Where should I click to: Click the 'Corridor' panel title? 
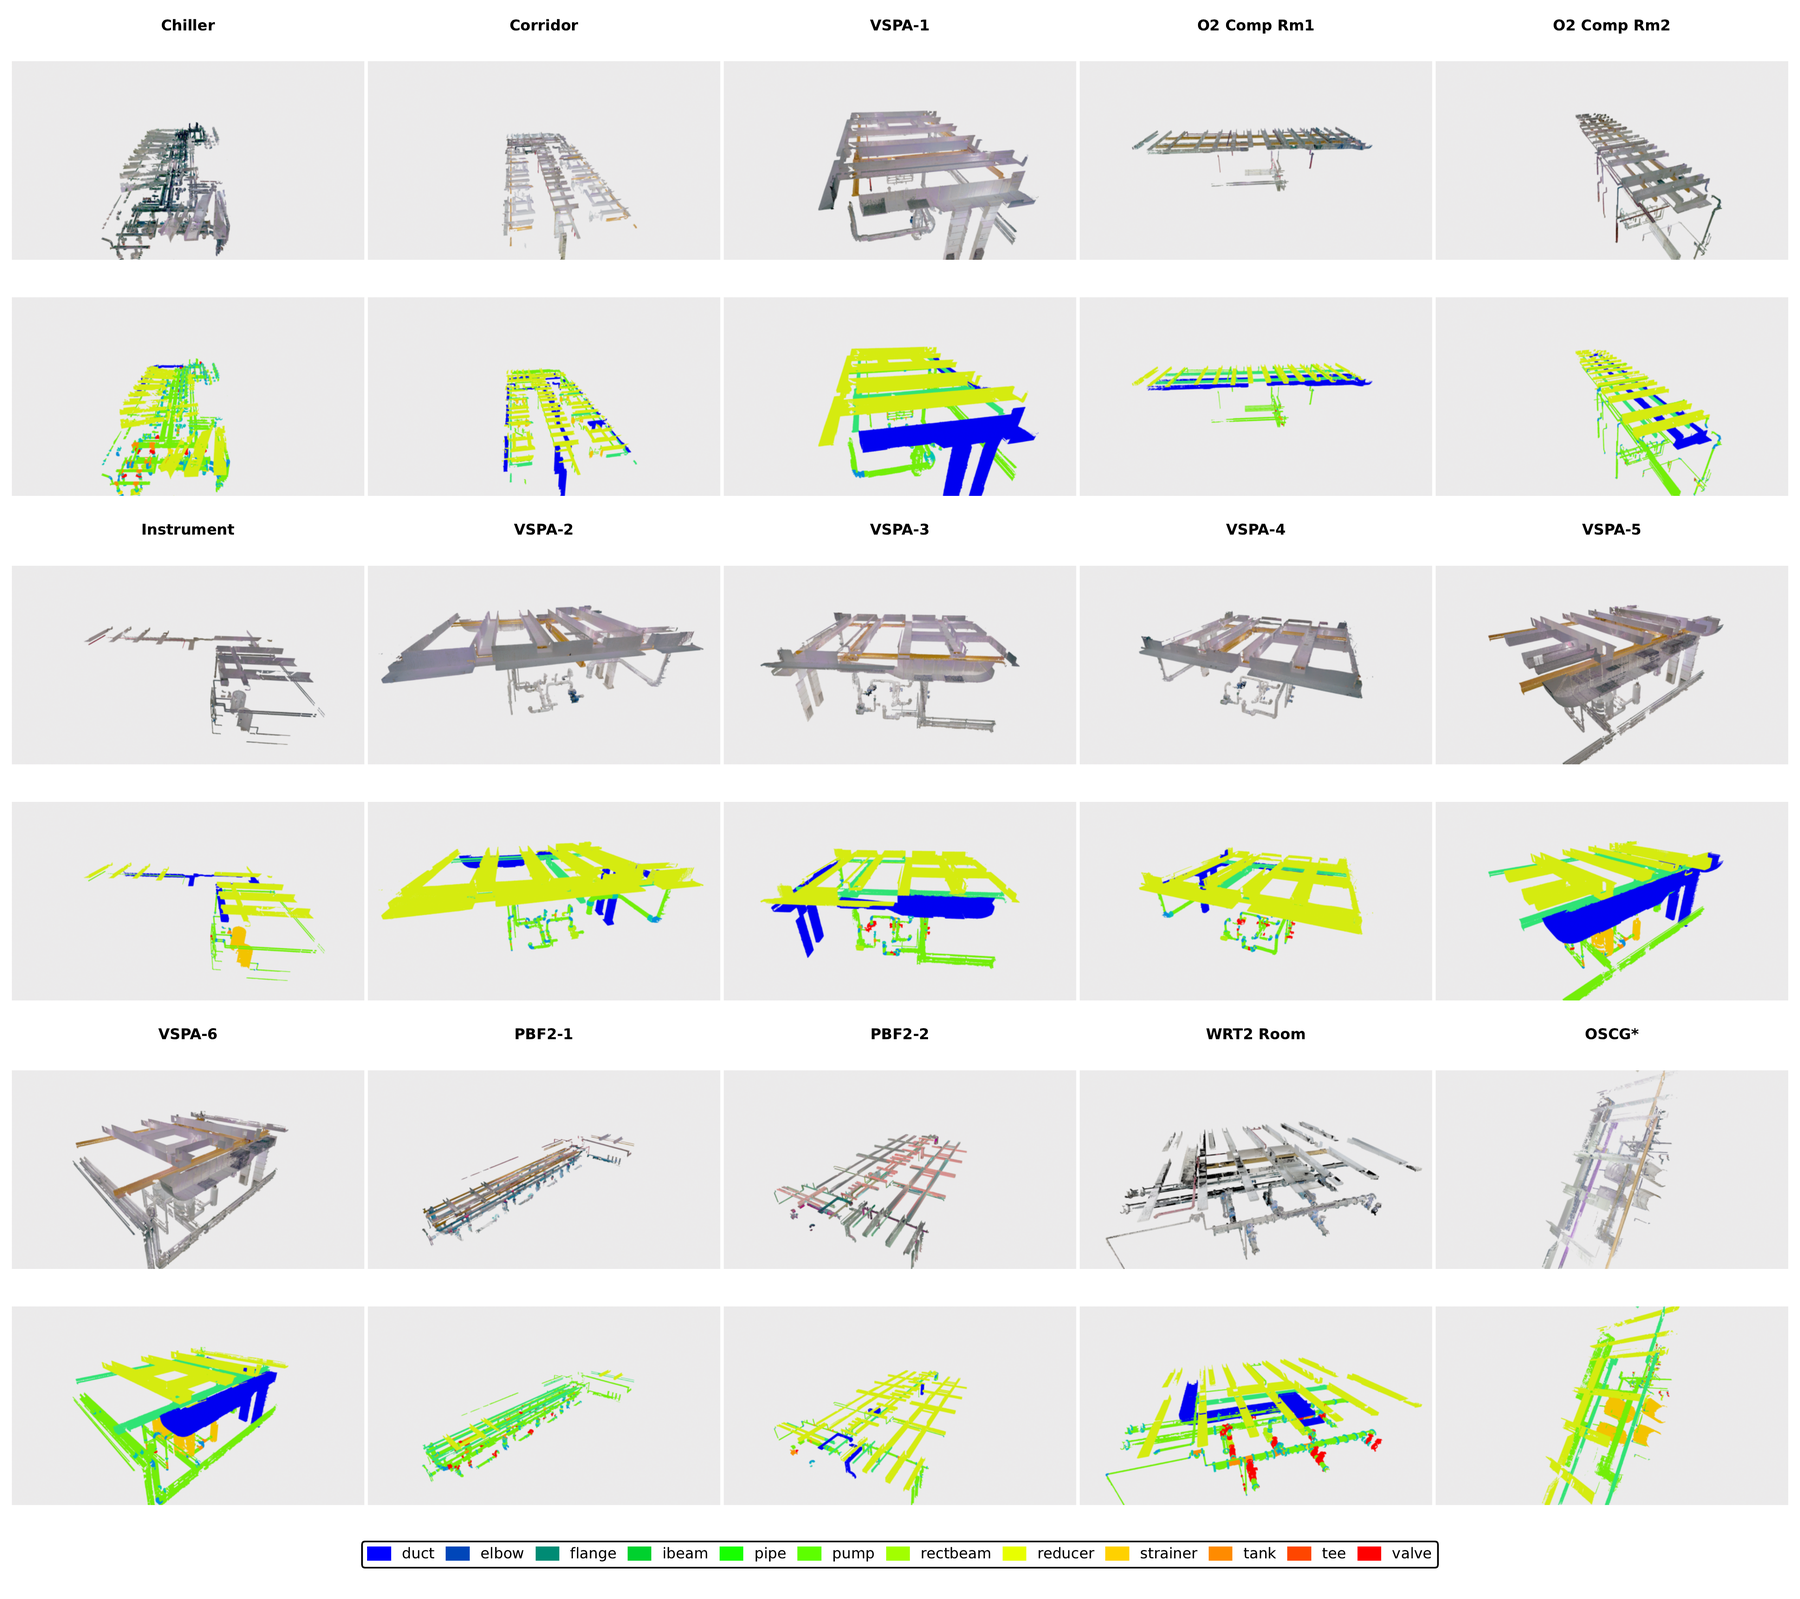click(544, 26)
